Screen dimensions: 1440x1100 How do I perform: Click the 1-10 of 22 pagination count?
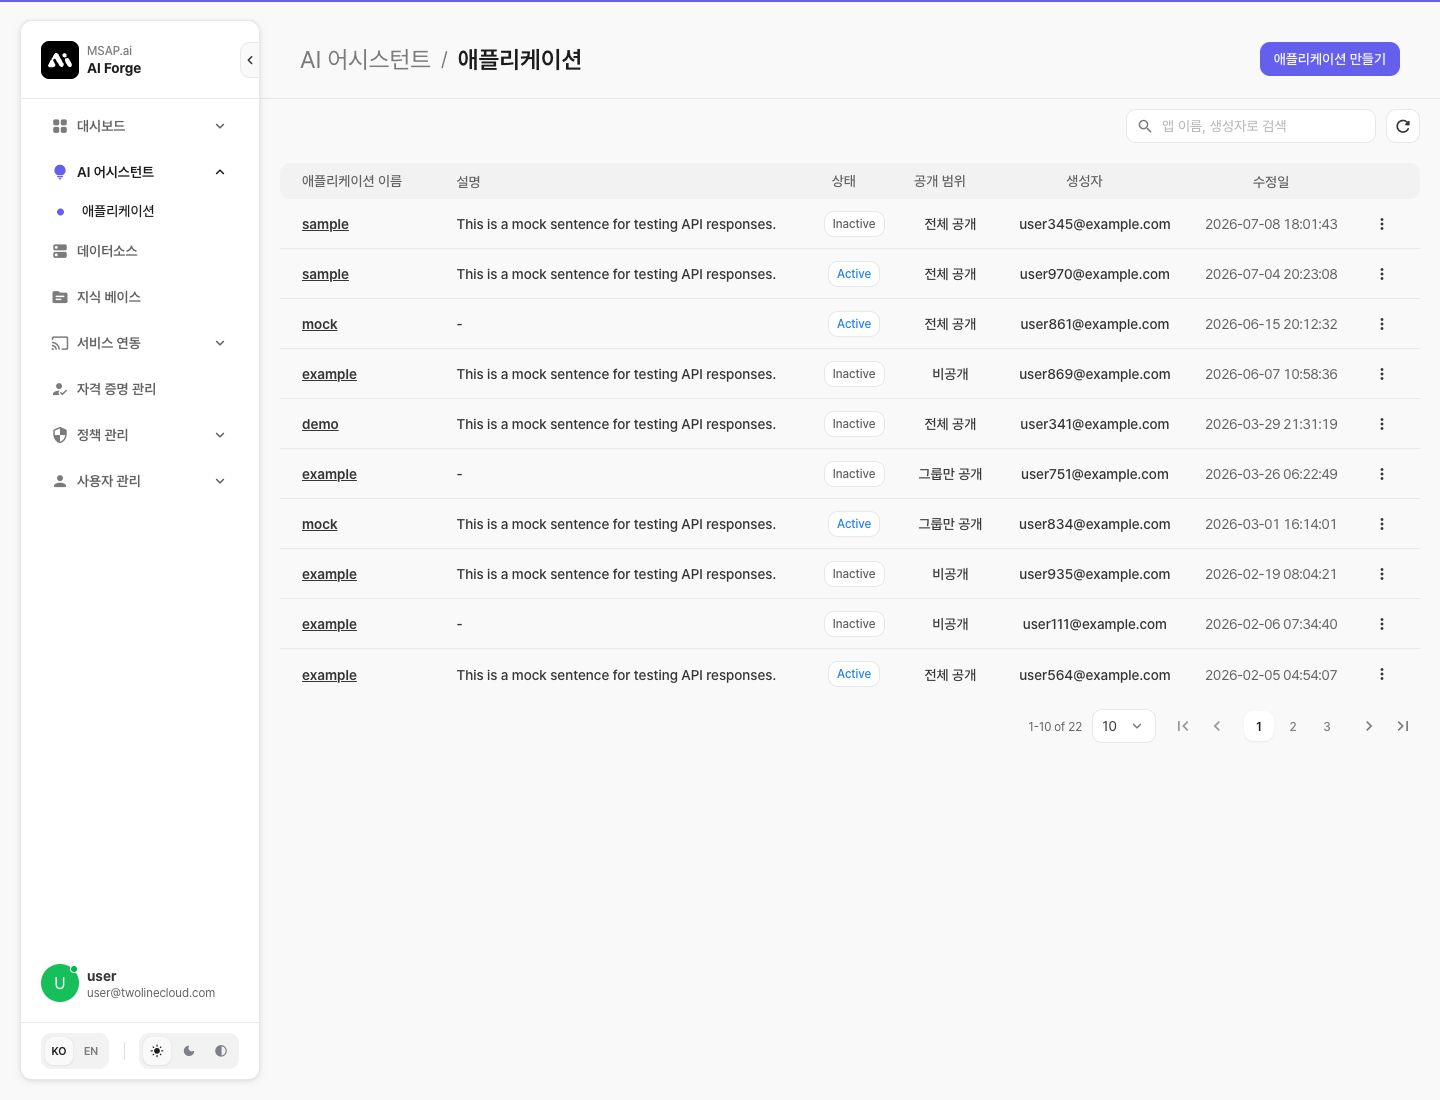pos(1055,727)
